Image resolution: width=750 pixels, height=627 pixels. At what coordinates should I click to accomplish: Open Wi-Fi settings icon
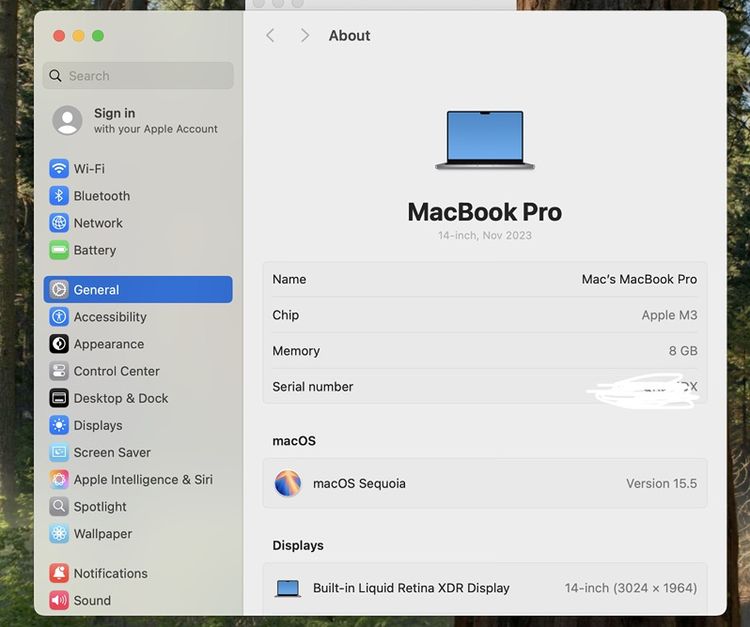pos(59,168)
